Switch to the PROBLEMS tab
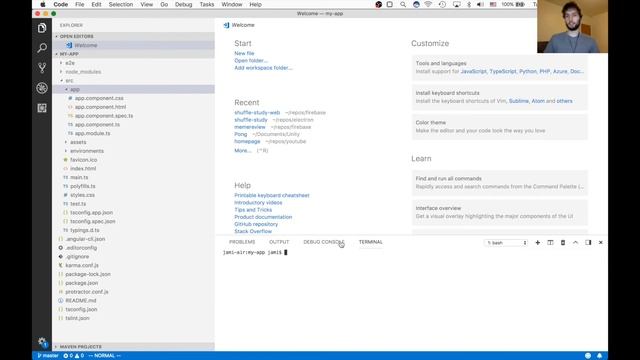 242,242
